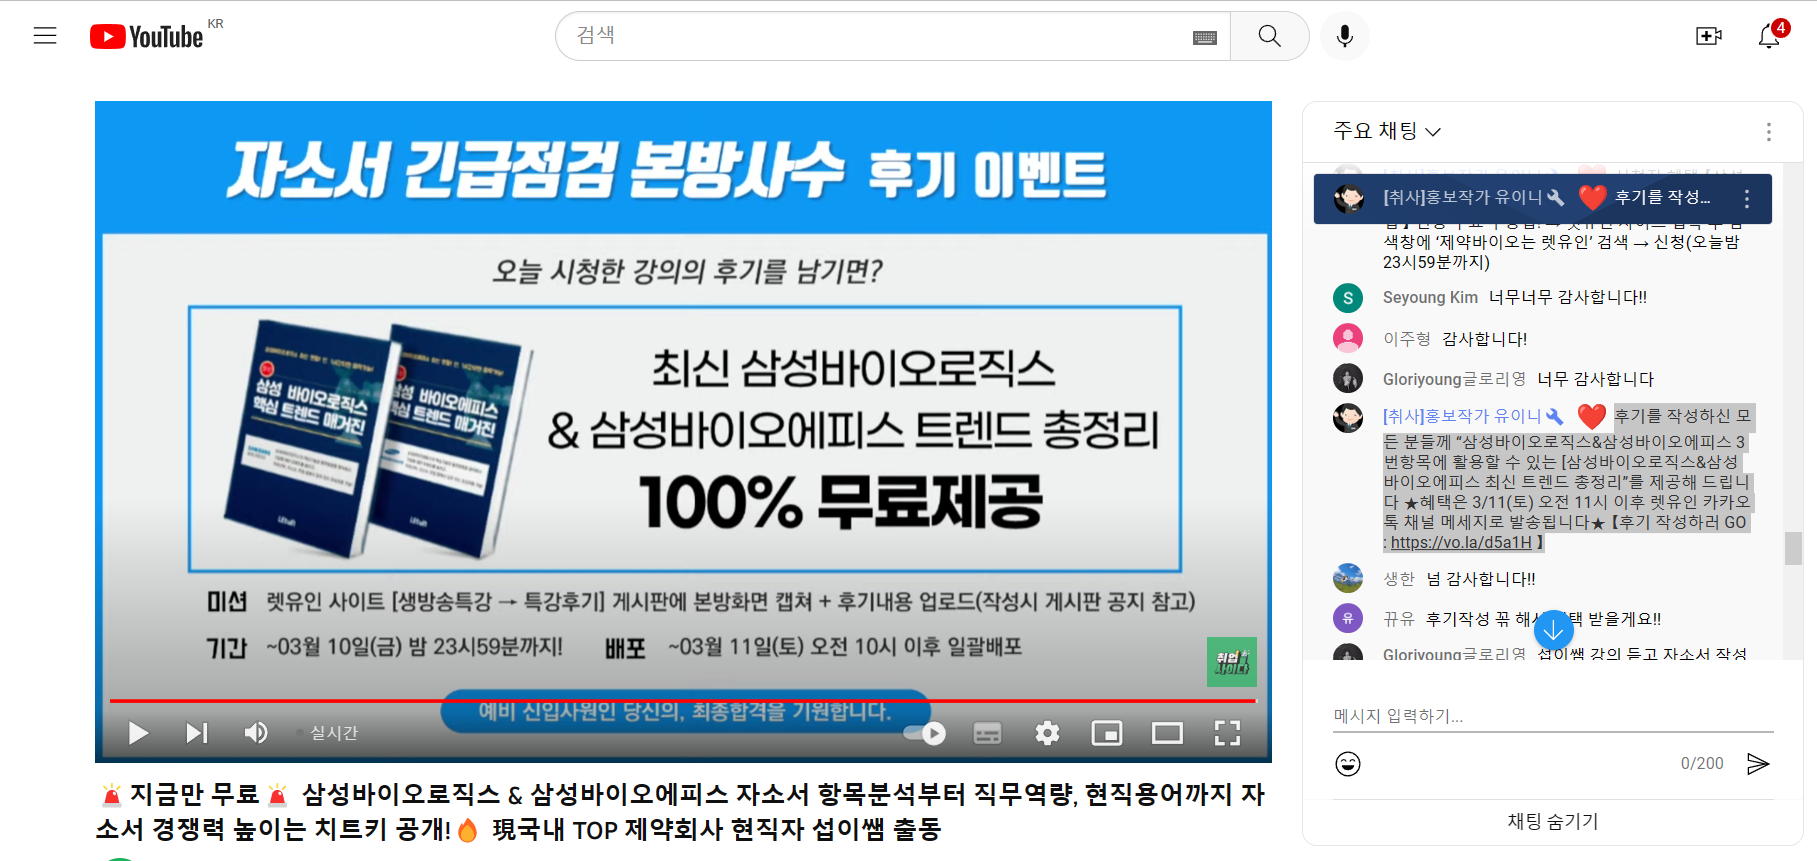
Task: Open the emoji picker
Action: (1348, 764)
